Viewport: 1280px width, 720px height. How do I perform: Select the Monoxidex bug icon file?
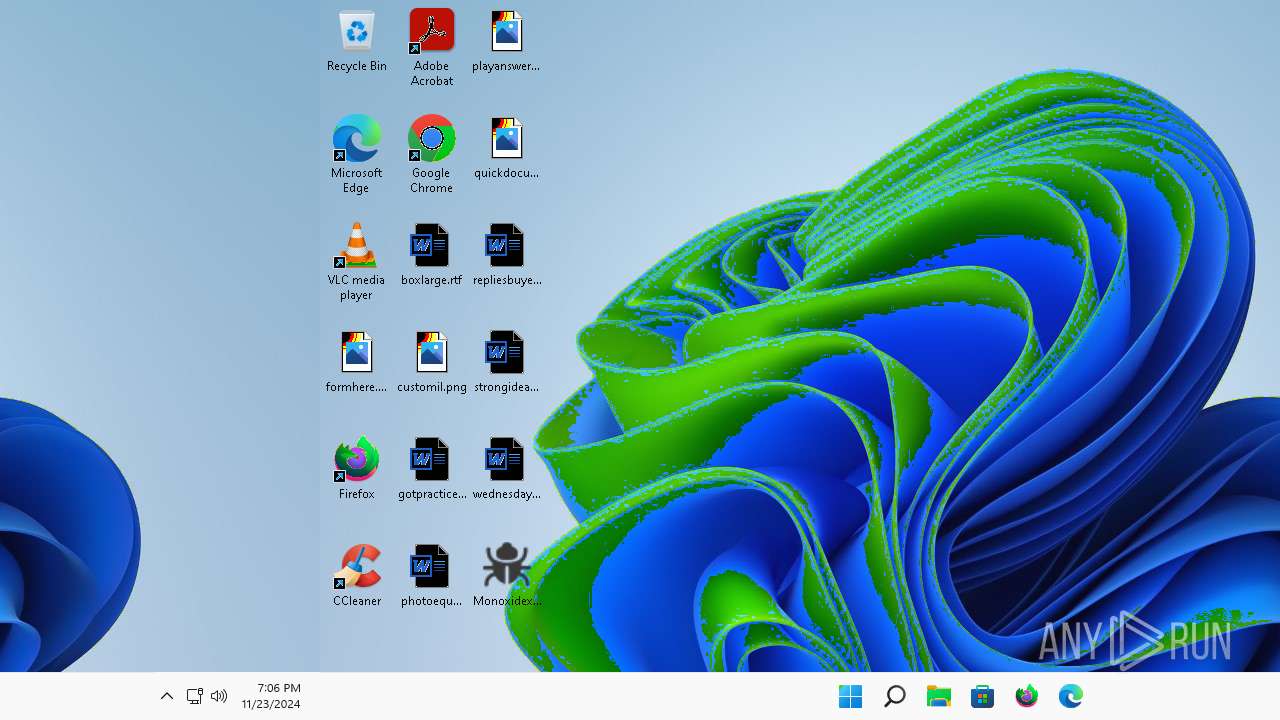click(x=506, y=576)
